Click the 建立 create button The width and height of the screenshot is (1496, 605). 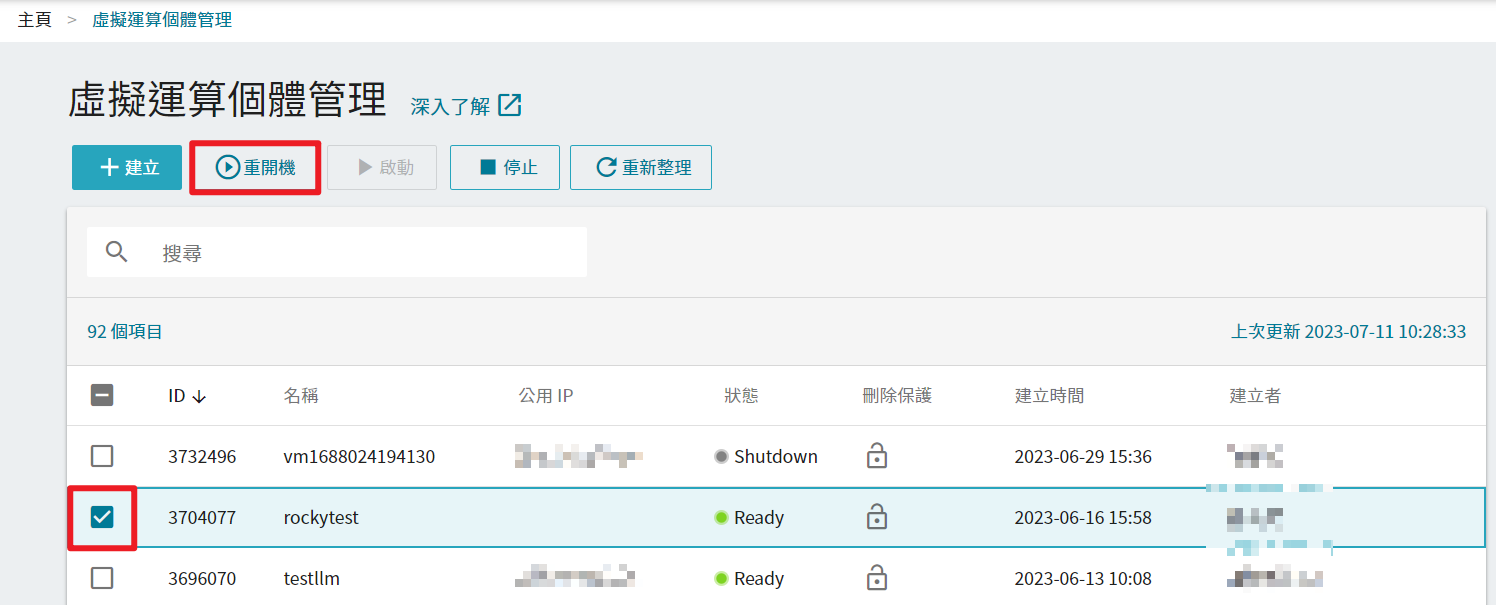pyautogui.click(x=127, y=167)
